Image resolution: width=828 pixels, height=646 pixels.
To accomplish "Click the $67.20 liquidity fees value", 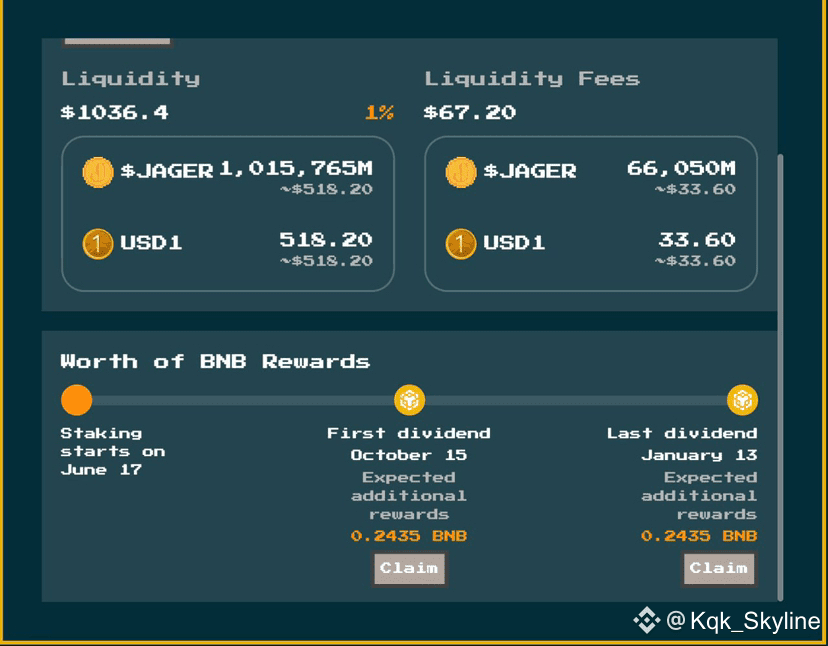I will 469,112.
